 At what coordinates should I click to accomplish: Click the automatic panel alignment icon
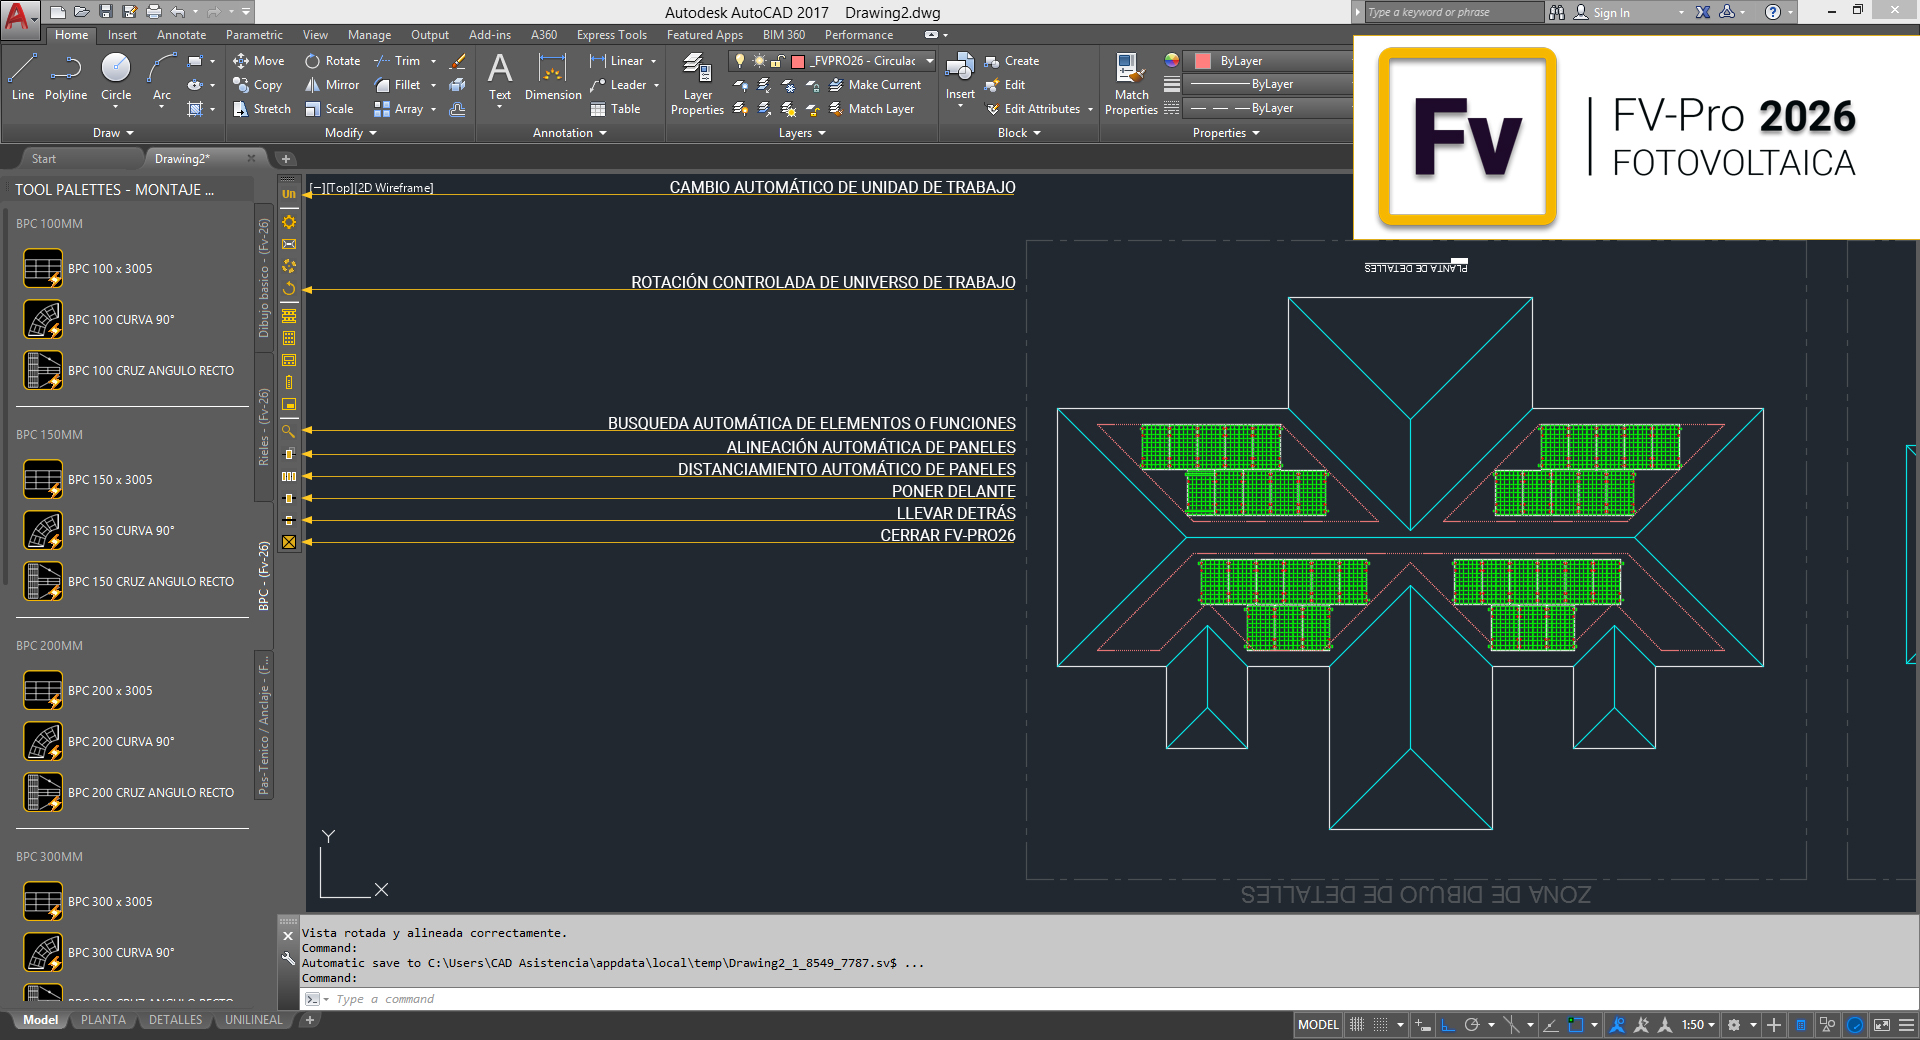[x=289, y=454]
